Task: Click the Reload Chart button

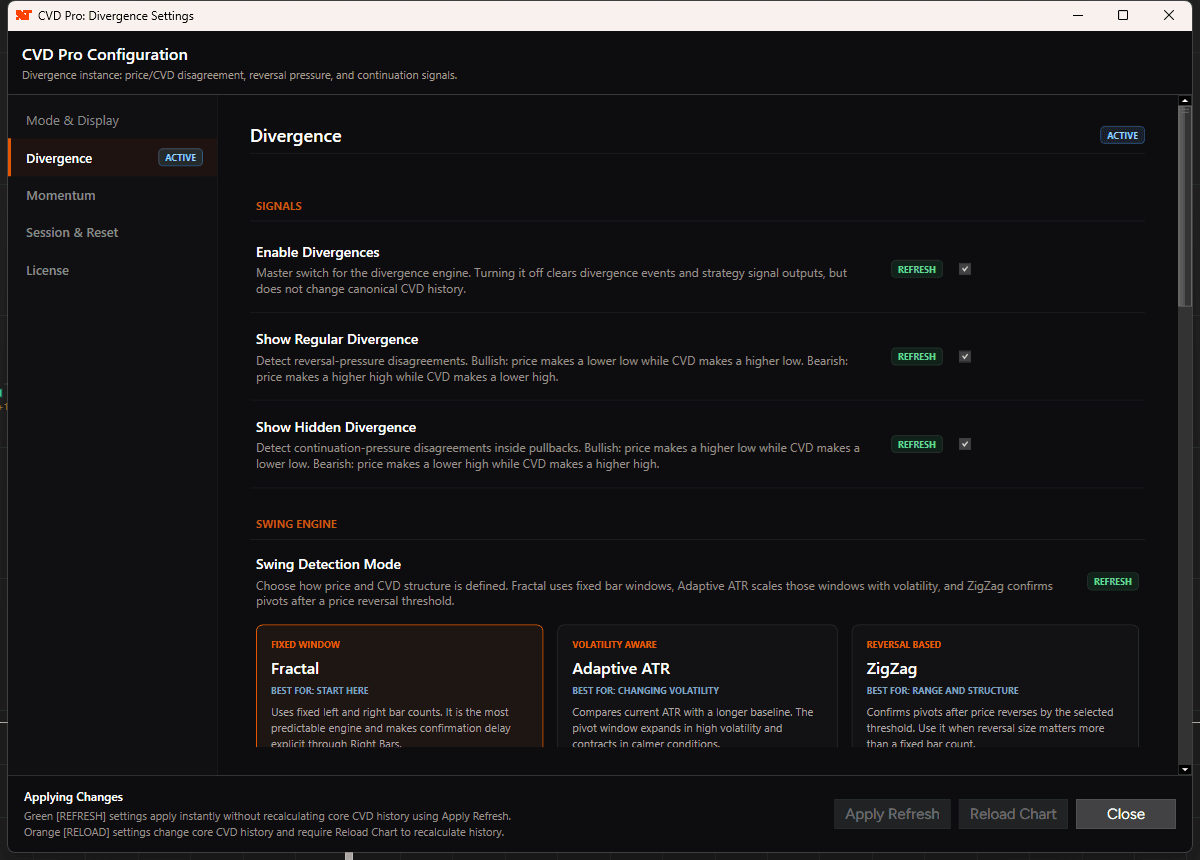Action: [1013, 814]
